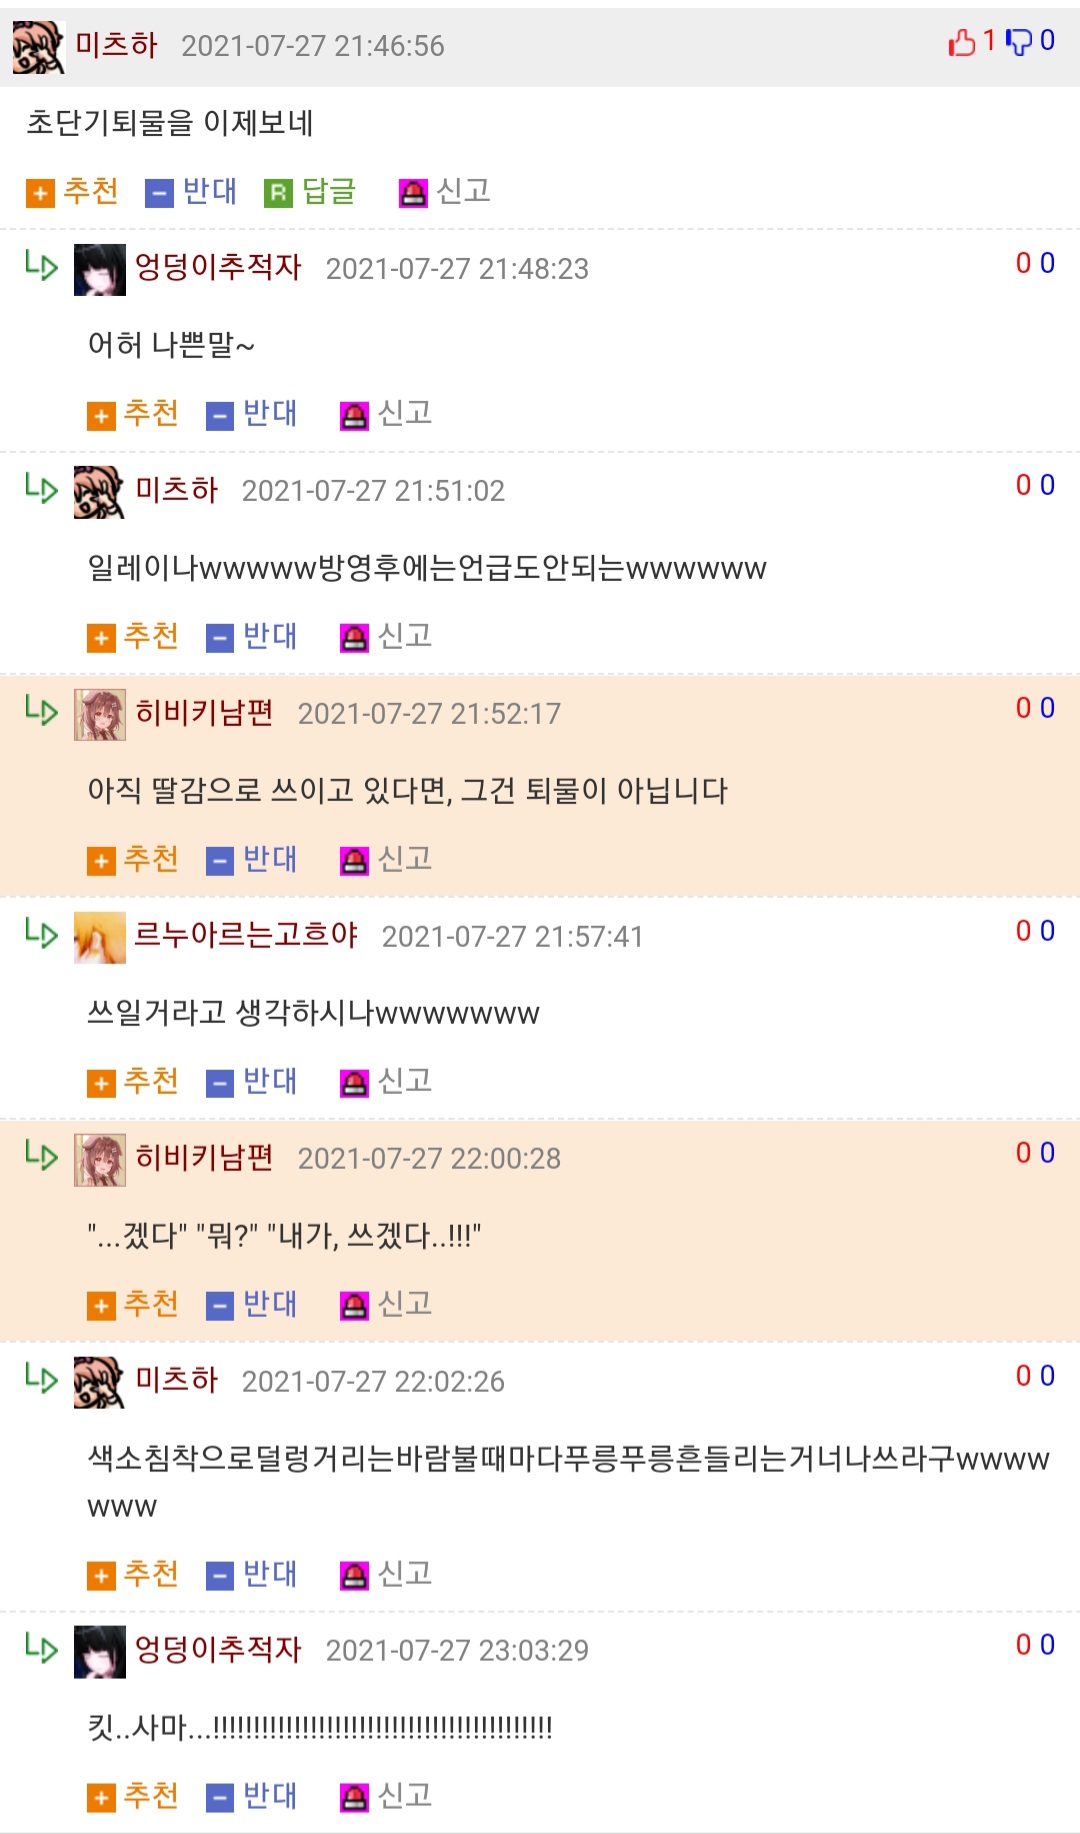Image resolution: width=1080 pixels, height=1834 pixels.
Task: Click 추천 under 색소침착으로 reply
Action: 133,1575
